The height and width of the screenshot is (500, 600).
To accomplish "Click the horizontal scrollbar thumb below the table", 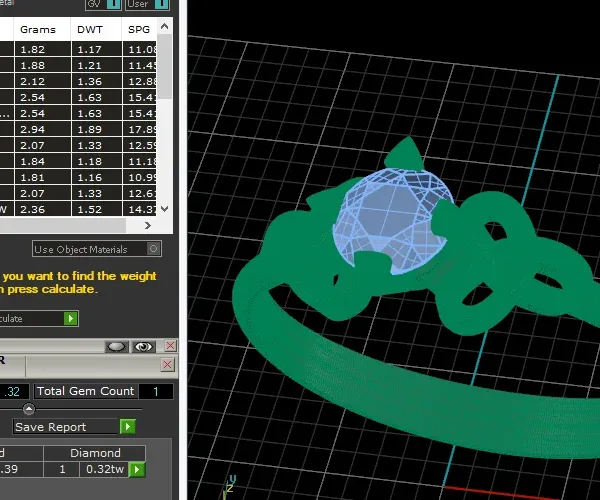I will 61,226.
